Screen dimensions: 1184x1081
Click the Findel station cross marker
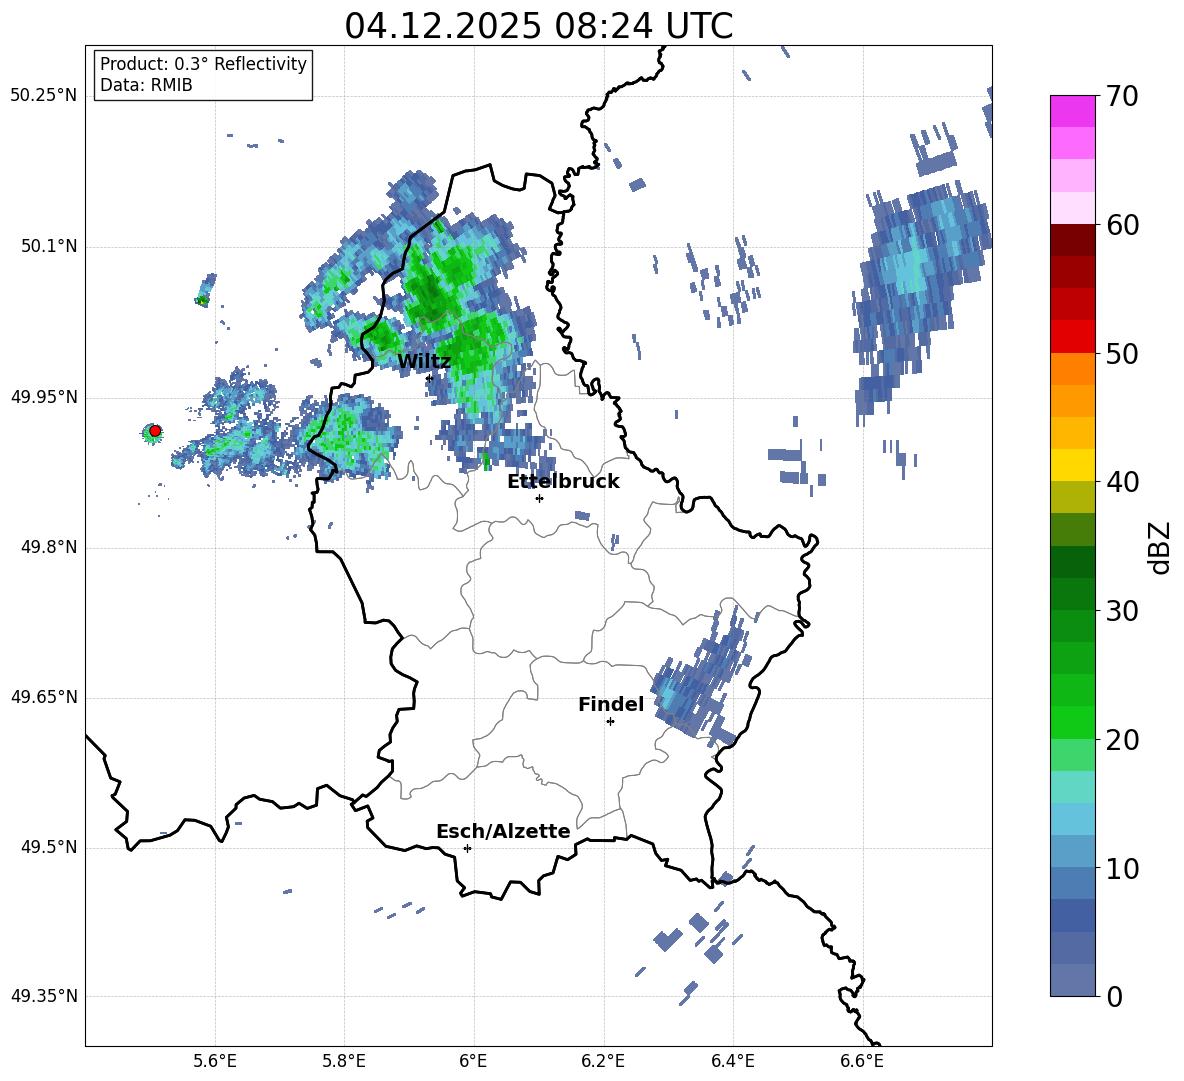coord(610,722)
